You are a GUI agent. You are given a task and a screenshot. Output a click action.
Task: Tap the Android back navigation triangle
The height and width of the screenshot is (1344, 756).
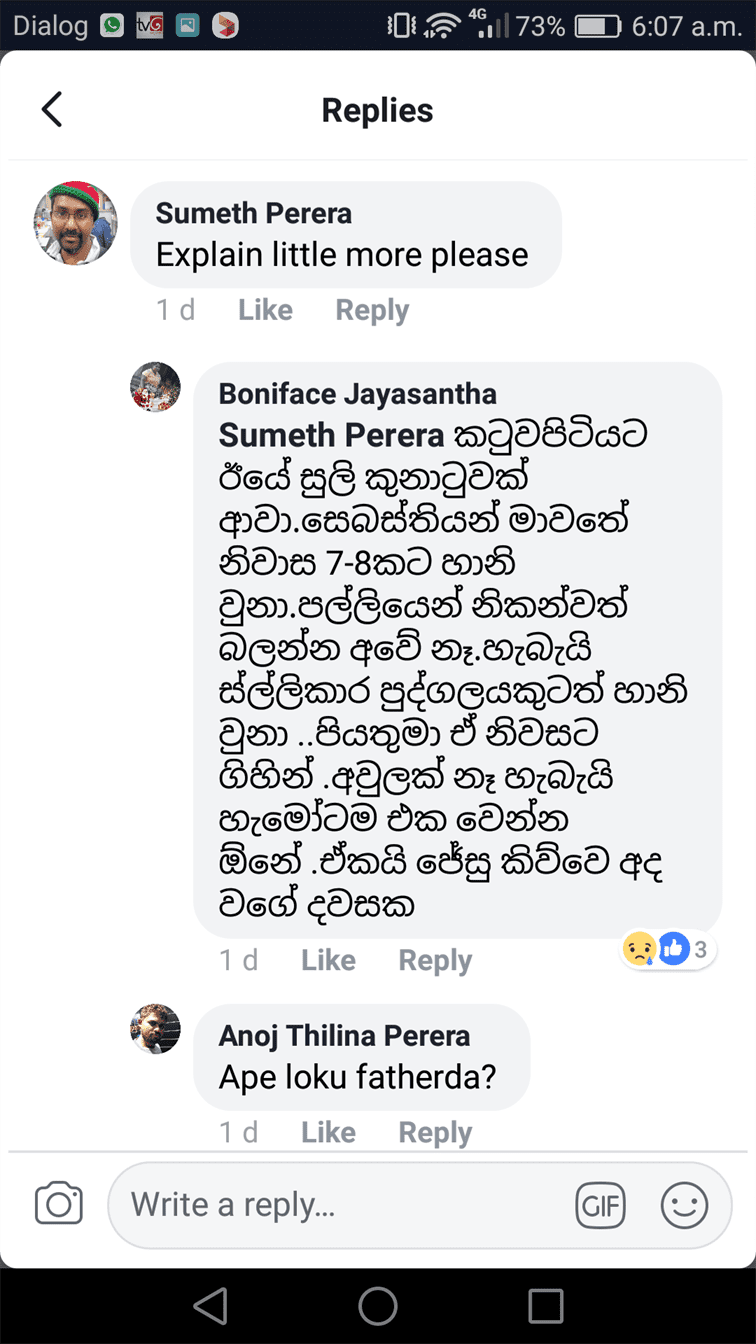pyautogui.click(x=210, y=1306)
